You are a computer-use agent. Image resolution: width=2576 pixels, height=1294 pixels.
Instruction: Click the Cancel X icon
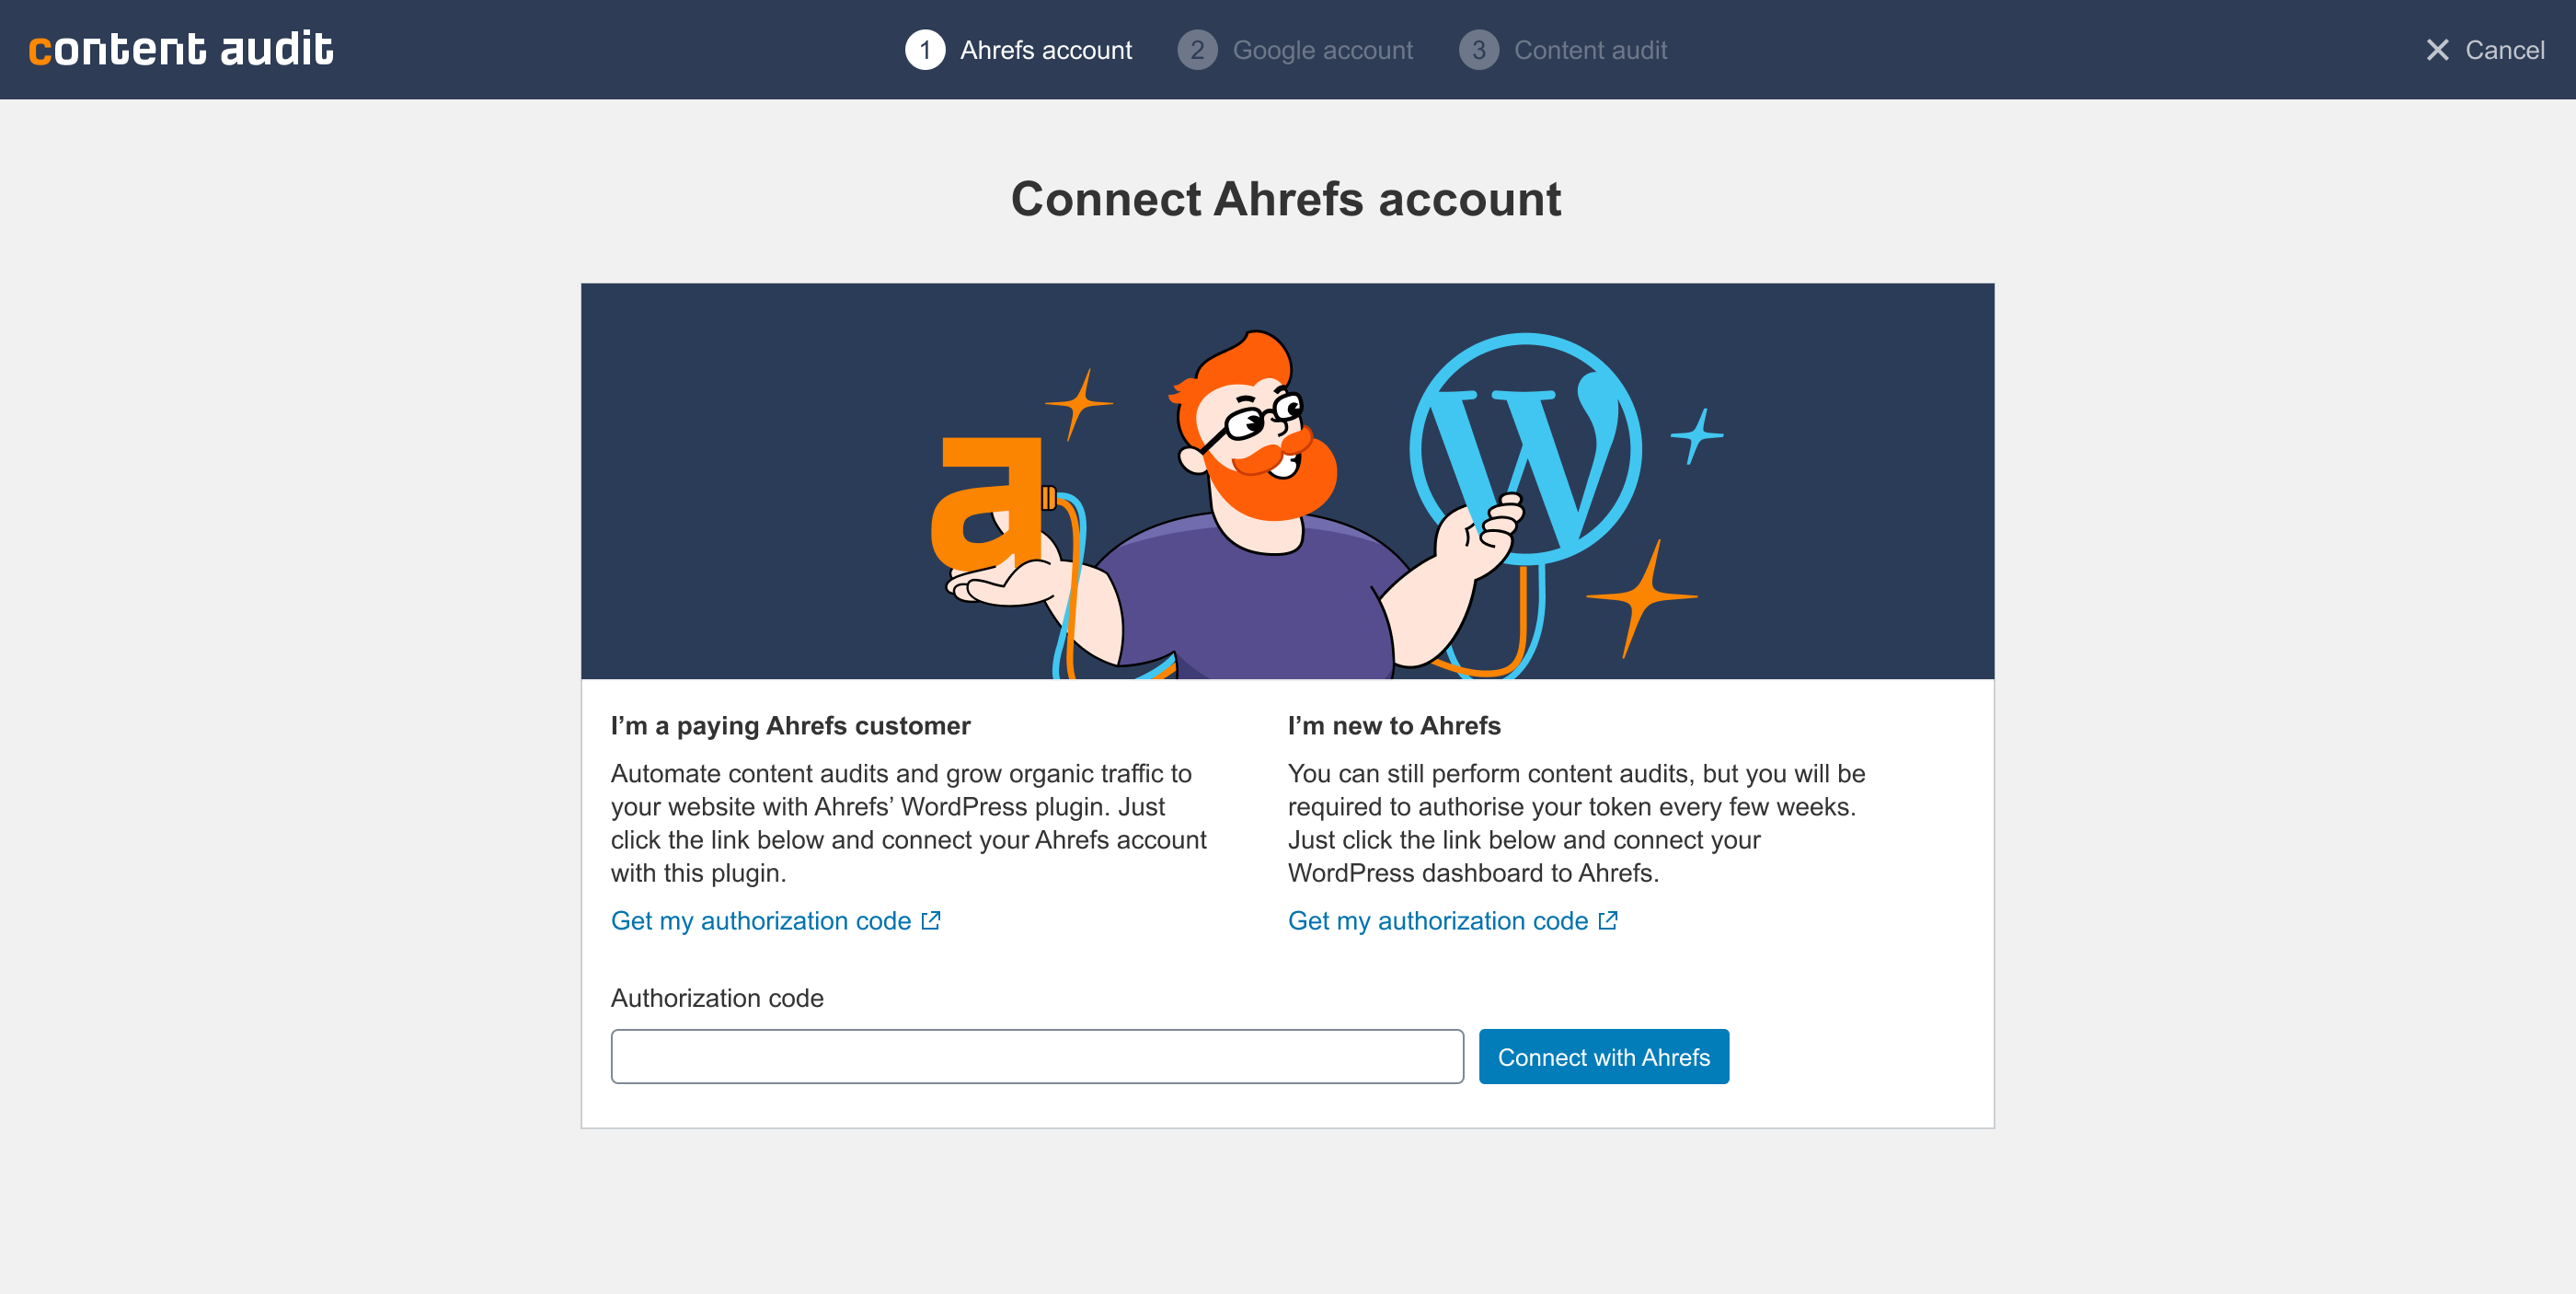click(2437, 50)
